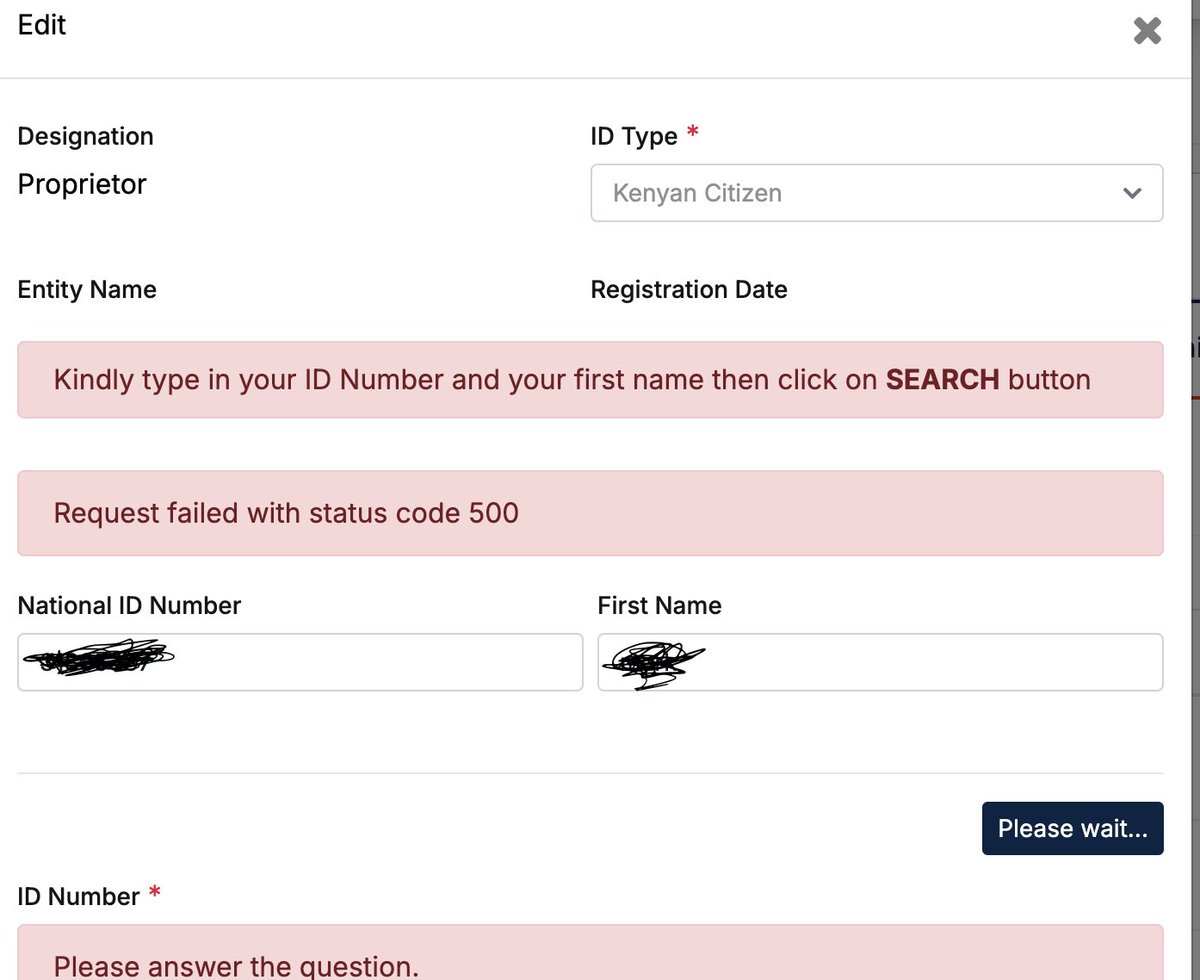Click the 'Request failed with status code 500' alert

pos(590,513)
